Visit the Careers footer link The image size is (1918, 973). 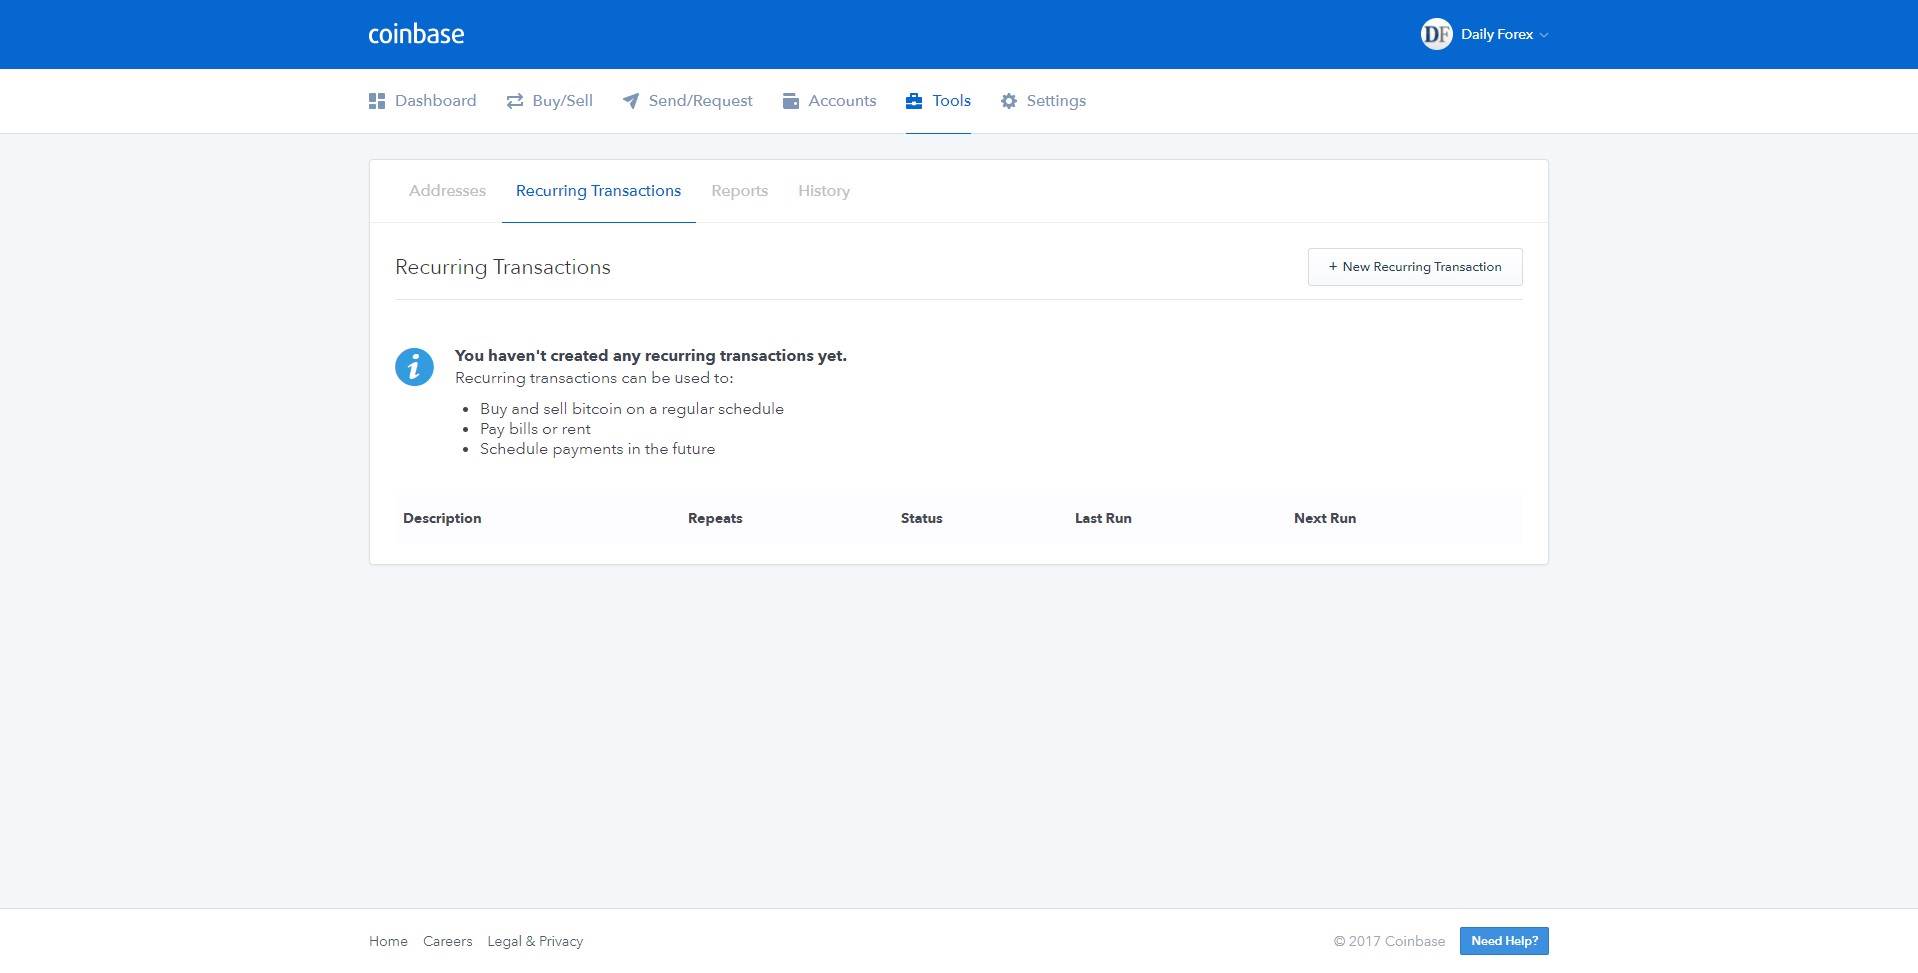(x=447, y=941)
